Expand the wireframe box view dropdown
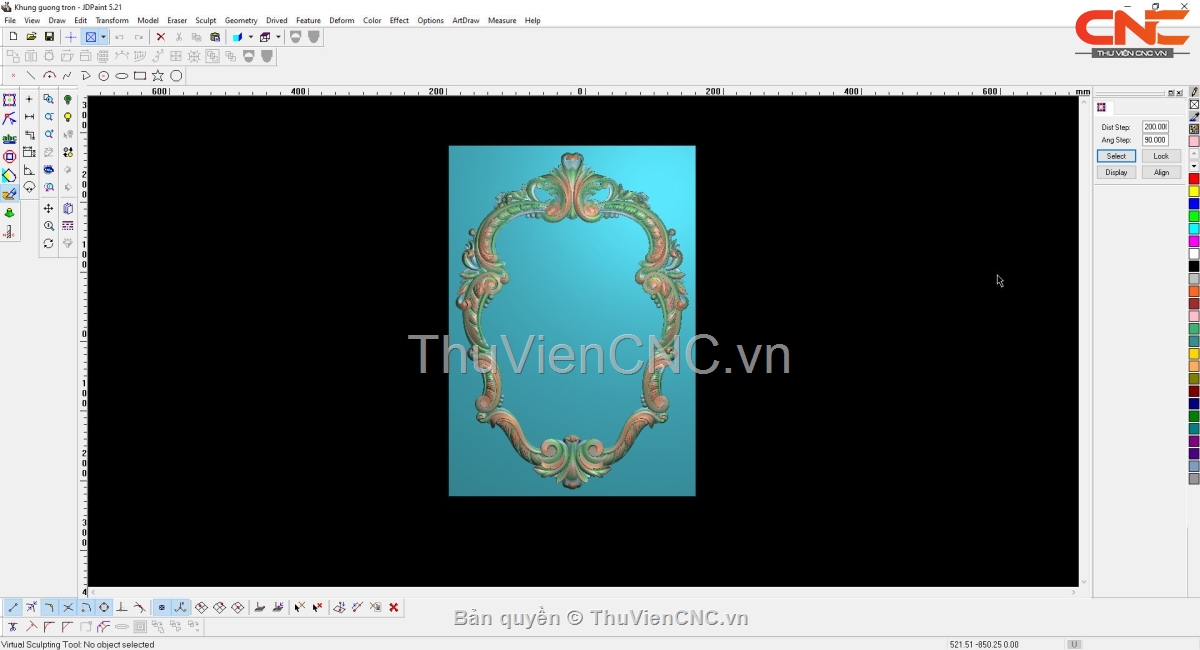The width and height of the screenshot is (1200, 650). [x=278, y=37]
